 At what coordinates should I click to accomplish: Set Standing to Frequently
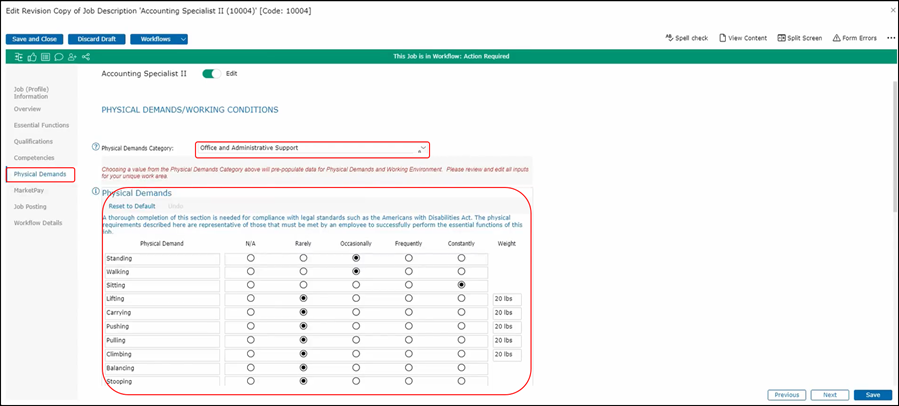coord(408,258)
